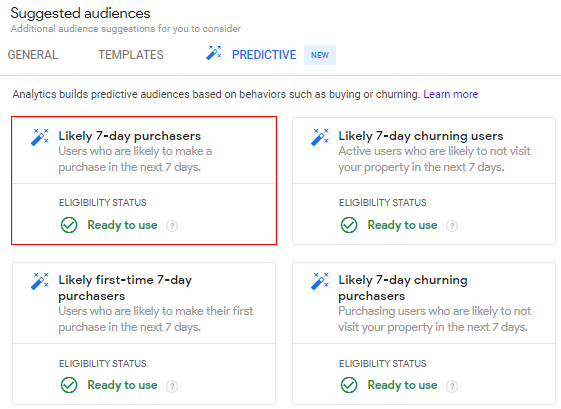The image size is (561, 409).
Task: Click wand icon on 7-day churning purchasers card
Action: point(320,281)
